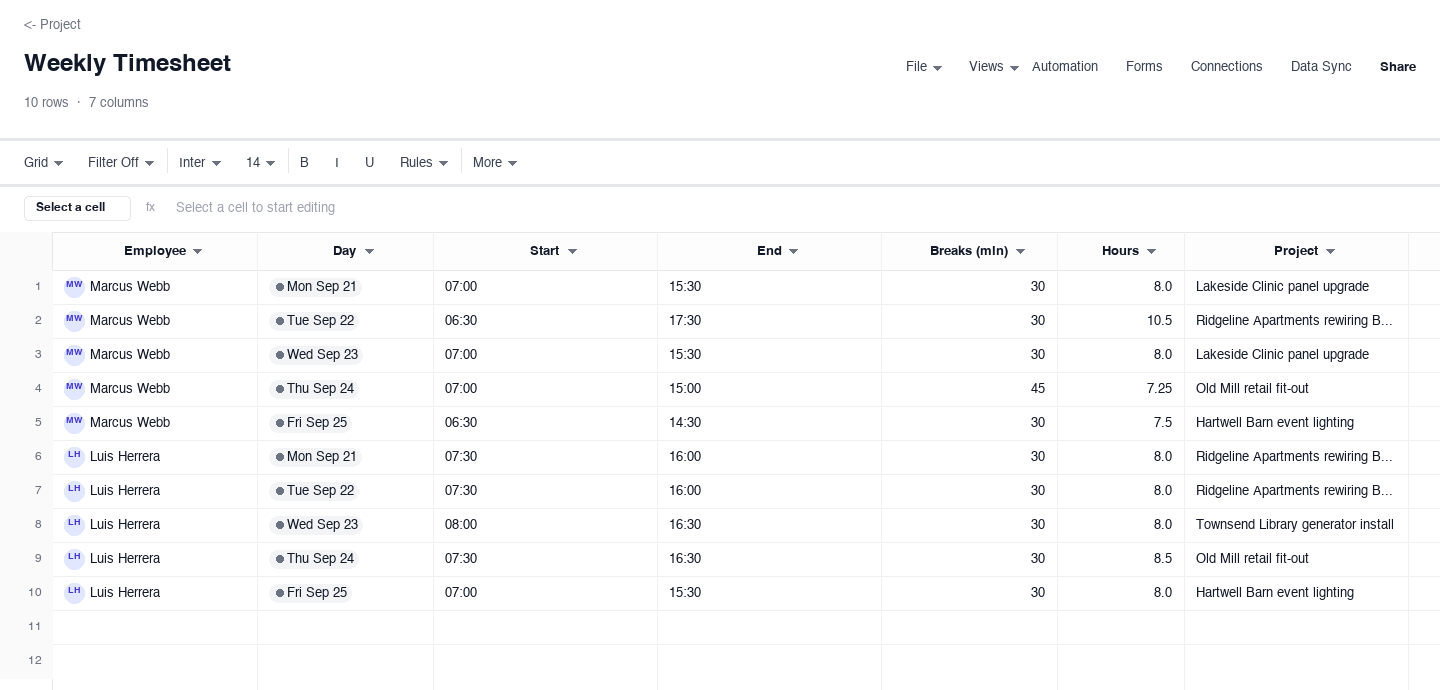Select Mon Sep 21 tag in row 1
This screenshot has height=690, width=1440.
point(315,287)
